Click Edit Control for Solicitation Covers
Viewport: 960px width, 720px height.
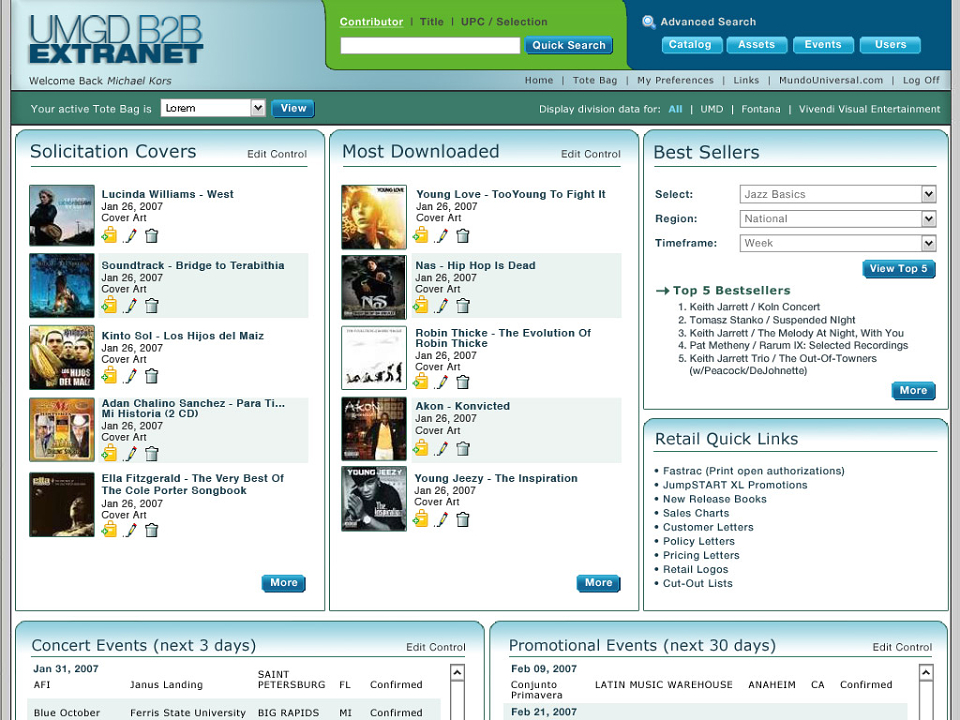(x=277, y=154)
